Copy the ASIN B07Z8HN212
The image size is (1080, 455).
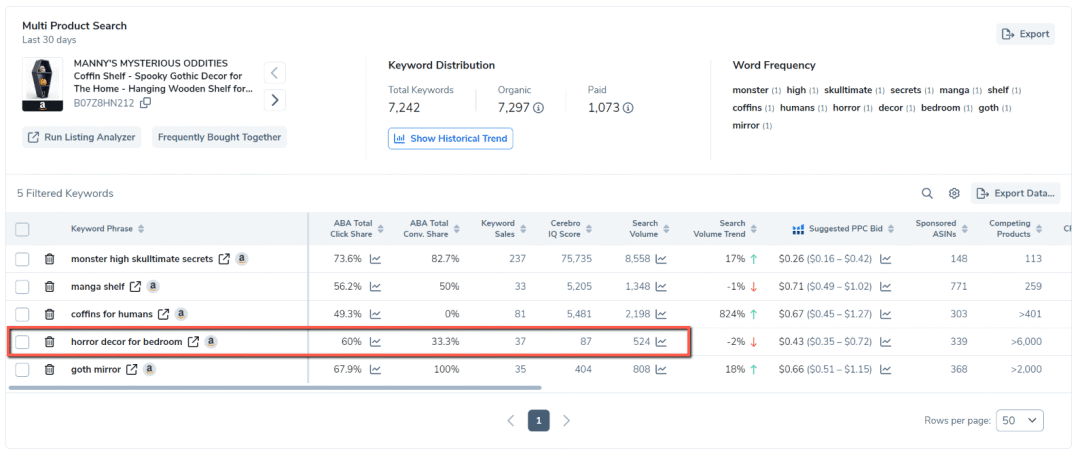pyautogui.click(x=146, y=103)
